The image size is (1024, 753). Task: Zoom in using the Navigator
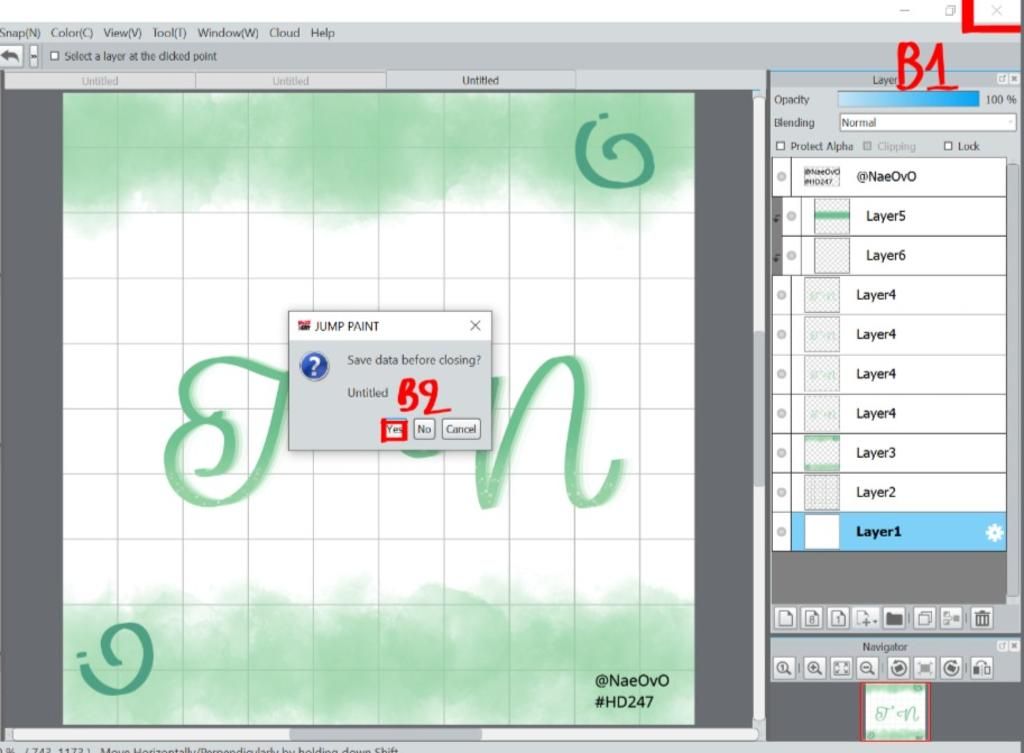point(814,668)
